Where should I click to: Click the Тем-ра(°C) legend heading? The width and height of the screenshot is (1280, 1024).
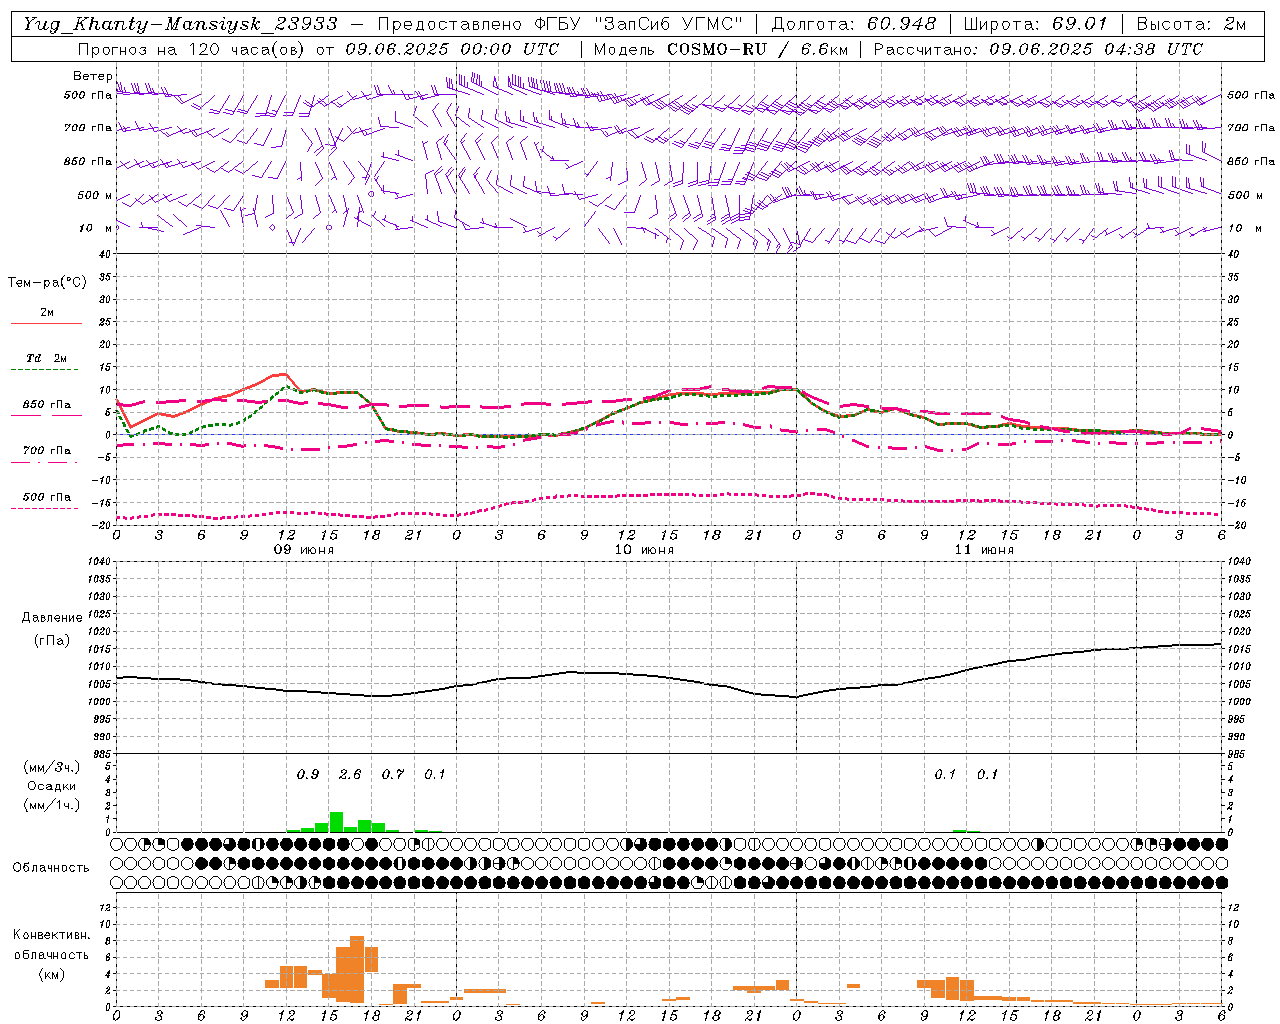[47, 283]
